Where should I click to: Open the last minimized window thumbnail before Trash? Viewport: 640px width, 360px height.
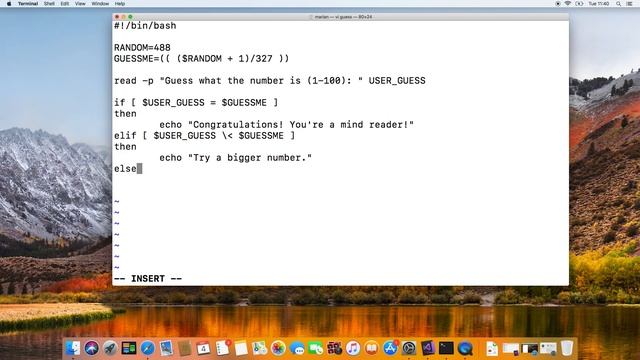tap(548, 349)
